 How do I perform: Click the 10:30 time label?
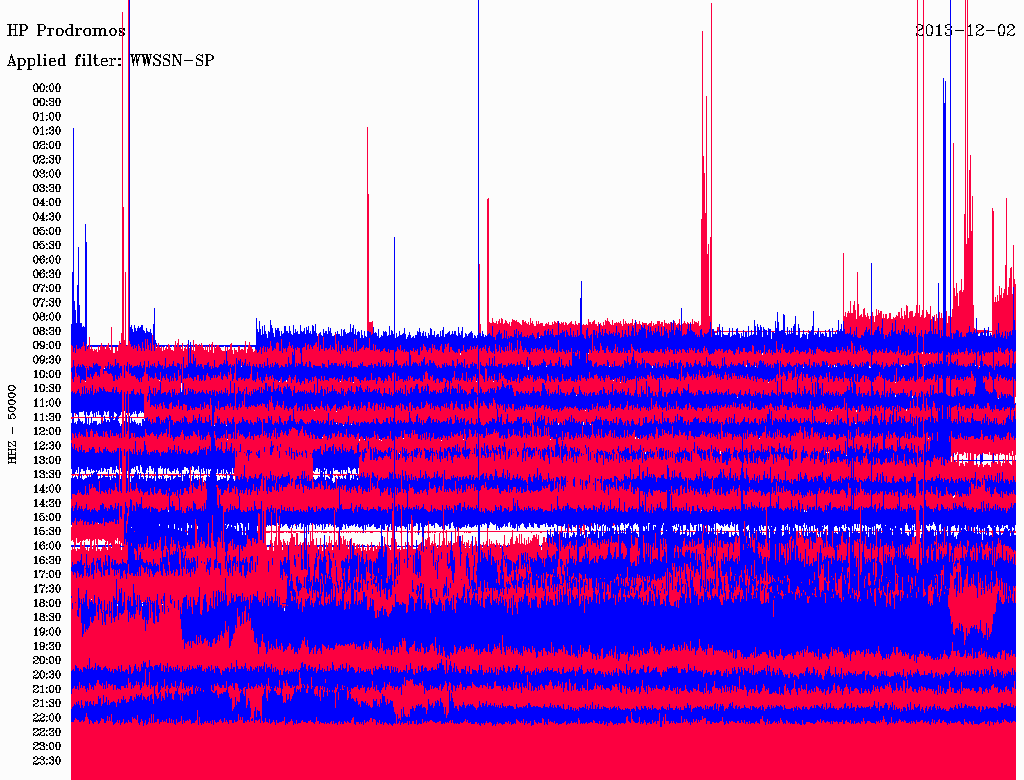coord(47,388)
